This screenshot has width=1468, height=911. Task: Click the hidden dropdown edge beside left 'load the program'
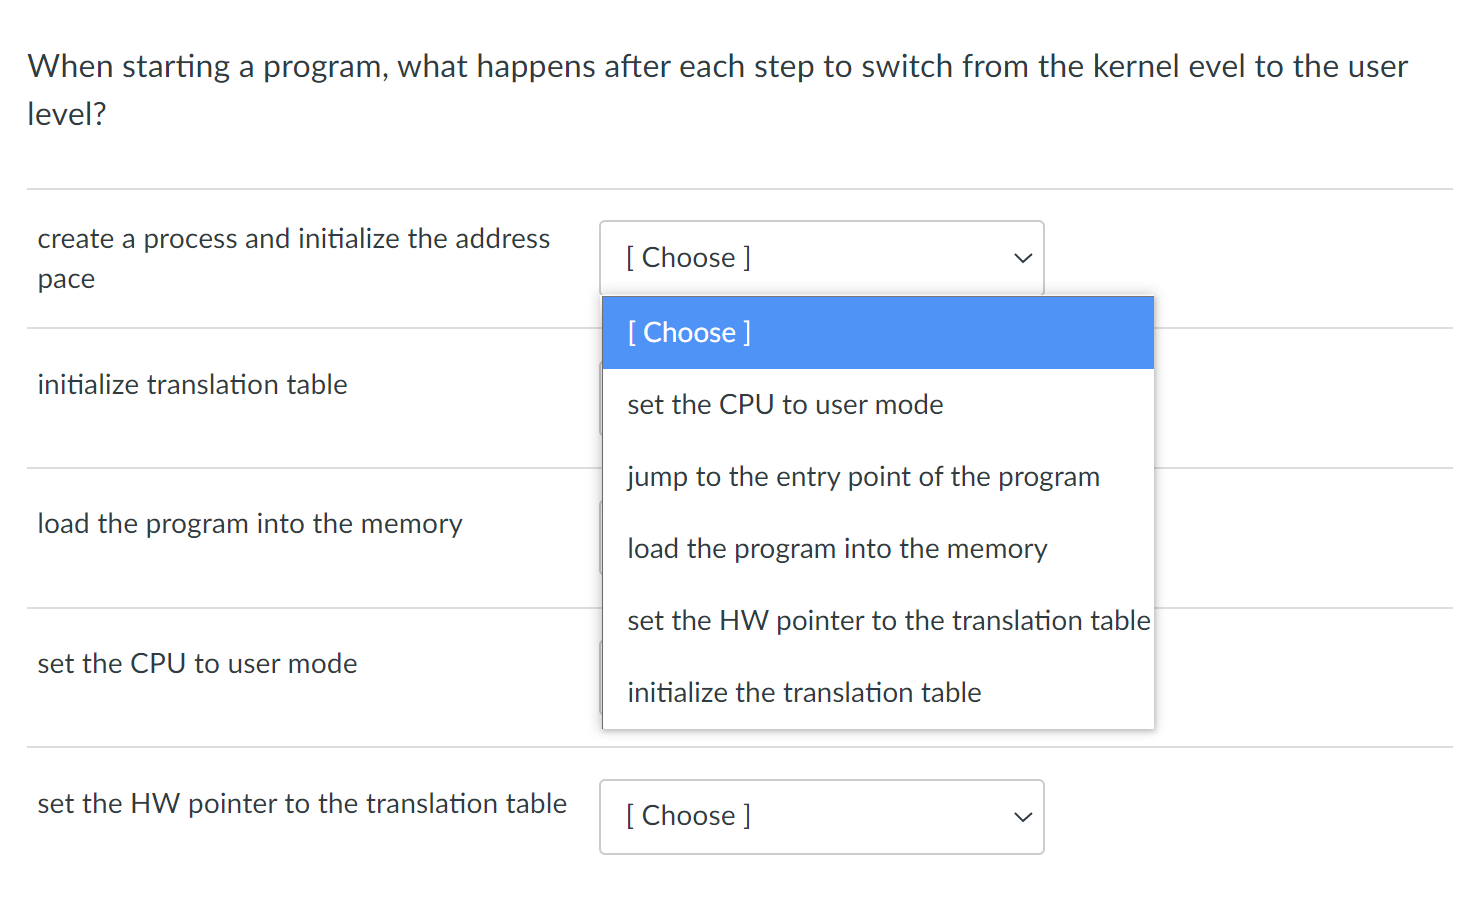click(601, 538)
